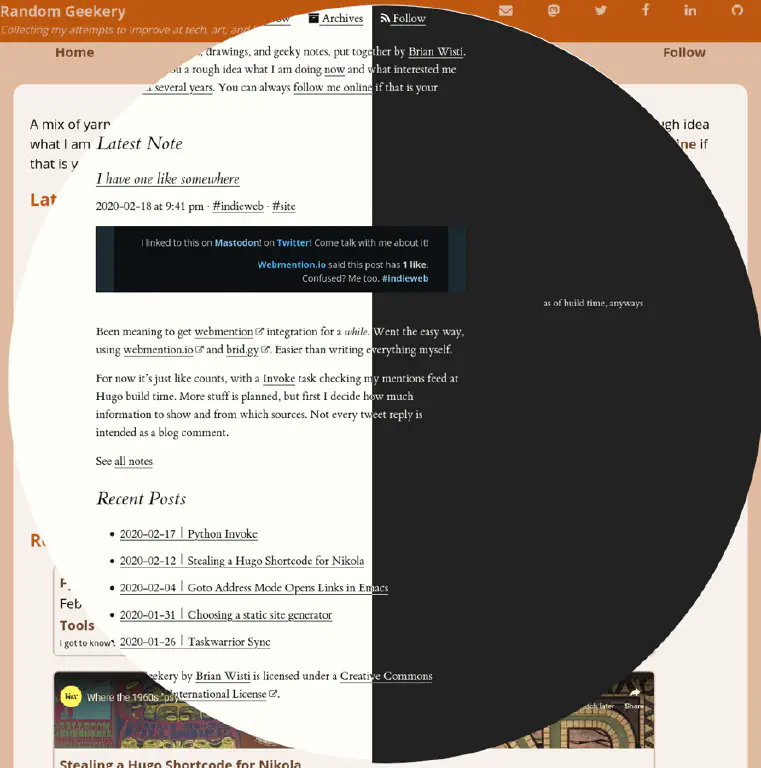Click the Webmention.io link in dark box
The height and width of the screenshot is (768, 761).
pos(291,265)
